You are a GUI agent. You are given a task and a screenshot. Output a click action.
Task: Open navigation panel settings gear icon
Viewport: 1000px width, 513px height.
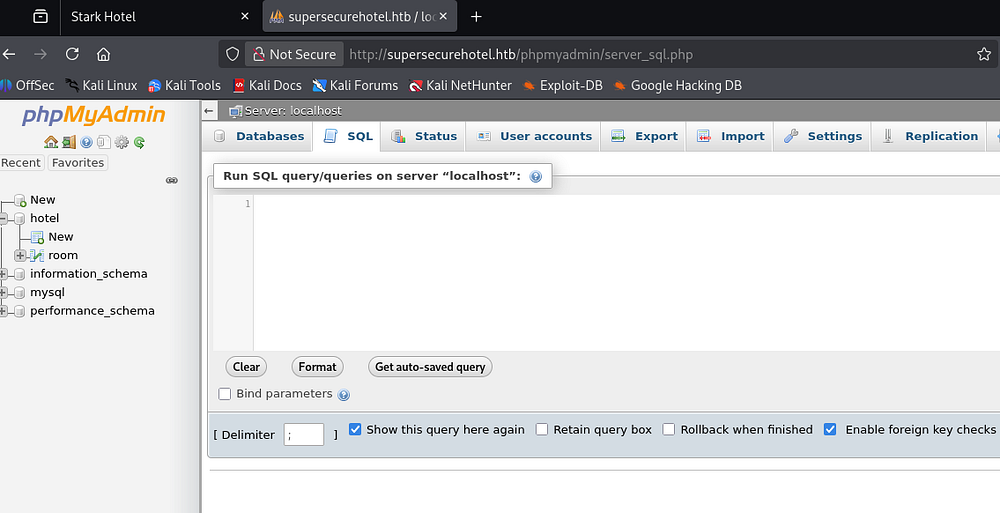pyautogui.click(x=122, y=142)
